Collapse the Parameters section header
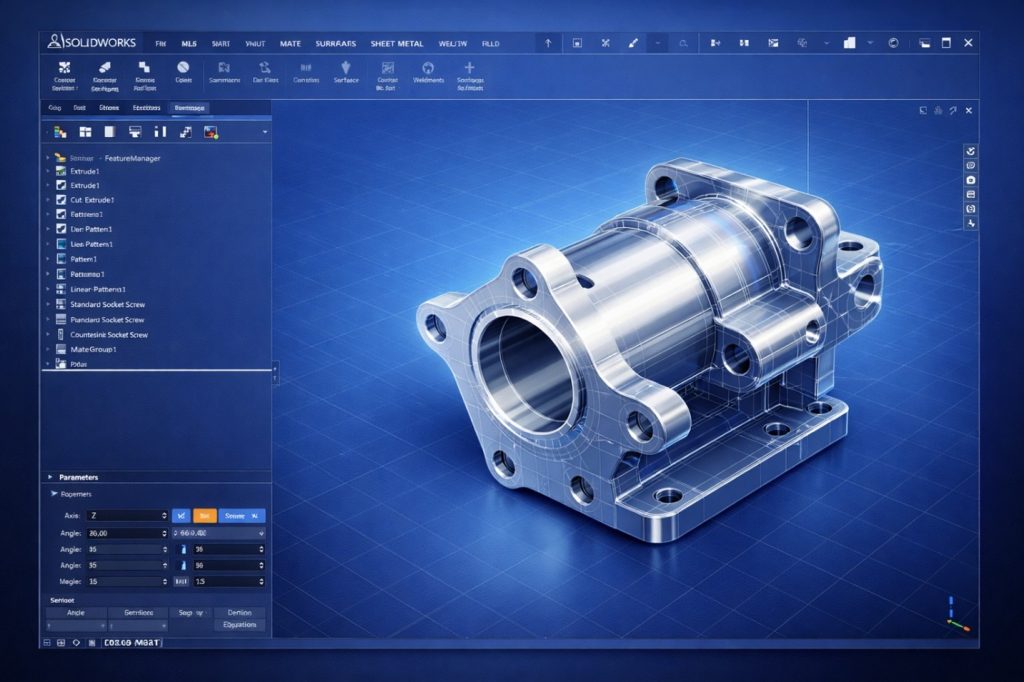1024x682 pixels. coord(48,477)
